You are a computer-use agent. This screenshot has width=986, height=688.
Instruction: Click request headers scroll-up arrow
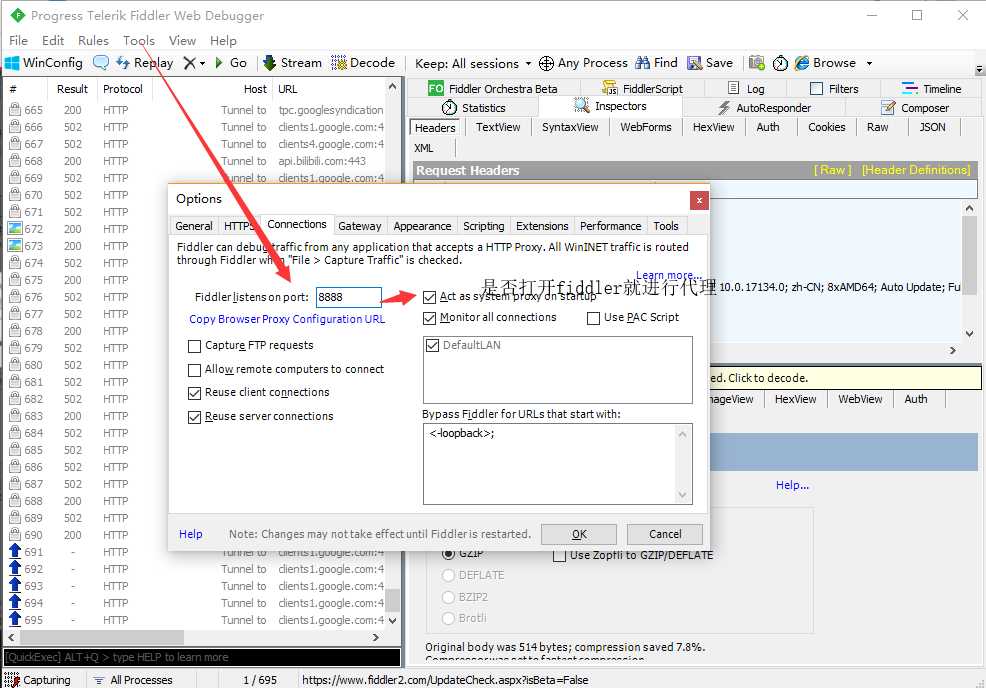pyautogui.click(x=969, y=208)
